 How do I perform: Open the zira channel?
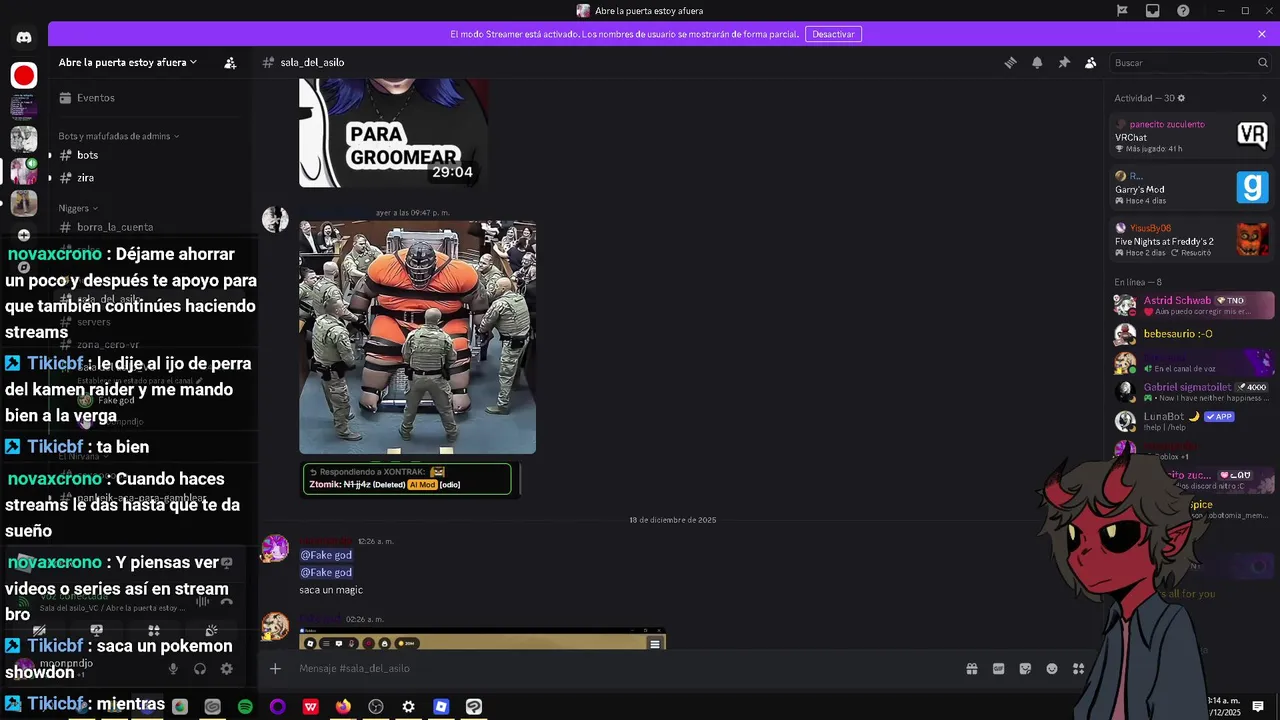pyautogui.click(x=150, y=178)
